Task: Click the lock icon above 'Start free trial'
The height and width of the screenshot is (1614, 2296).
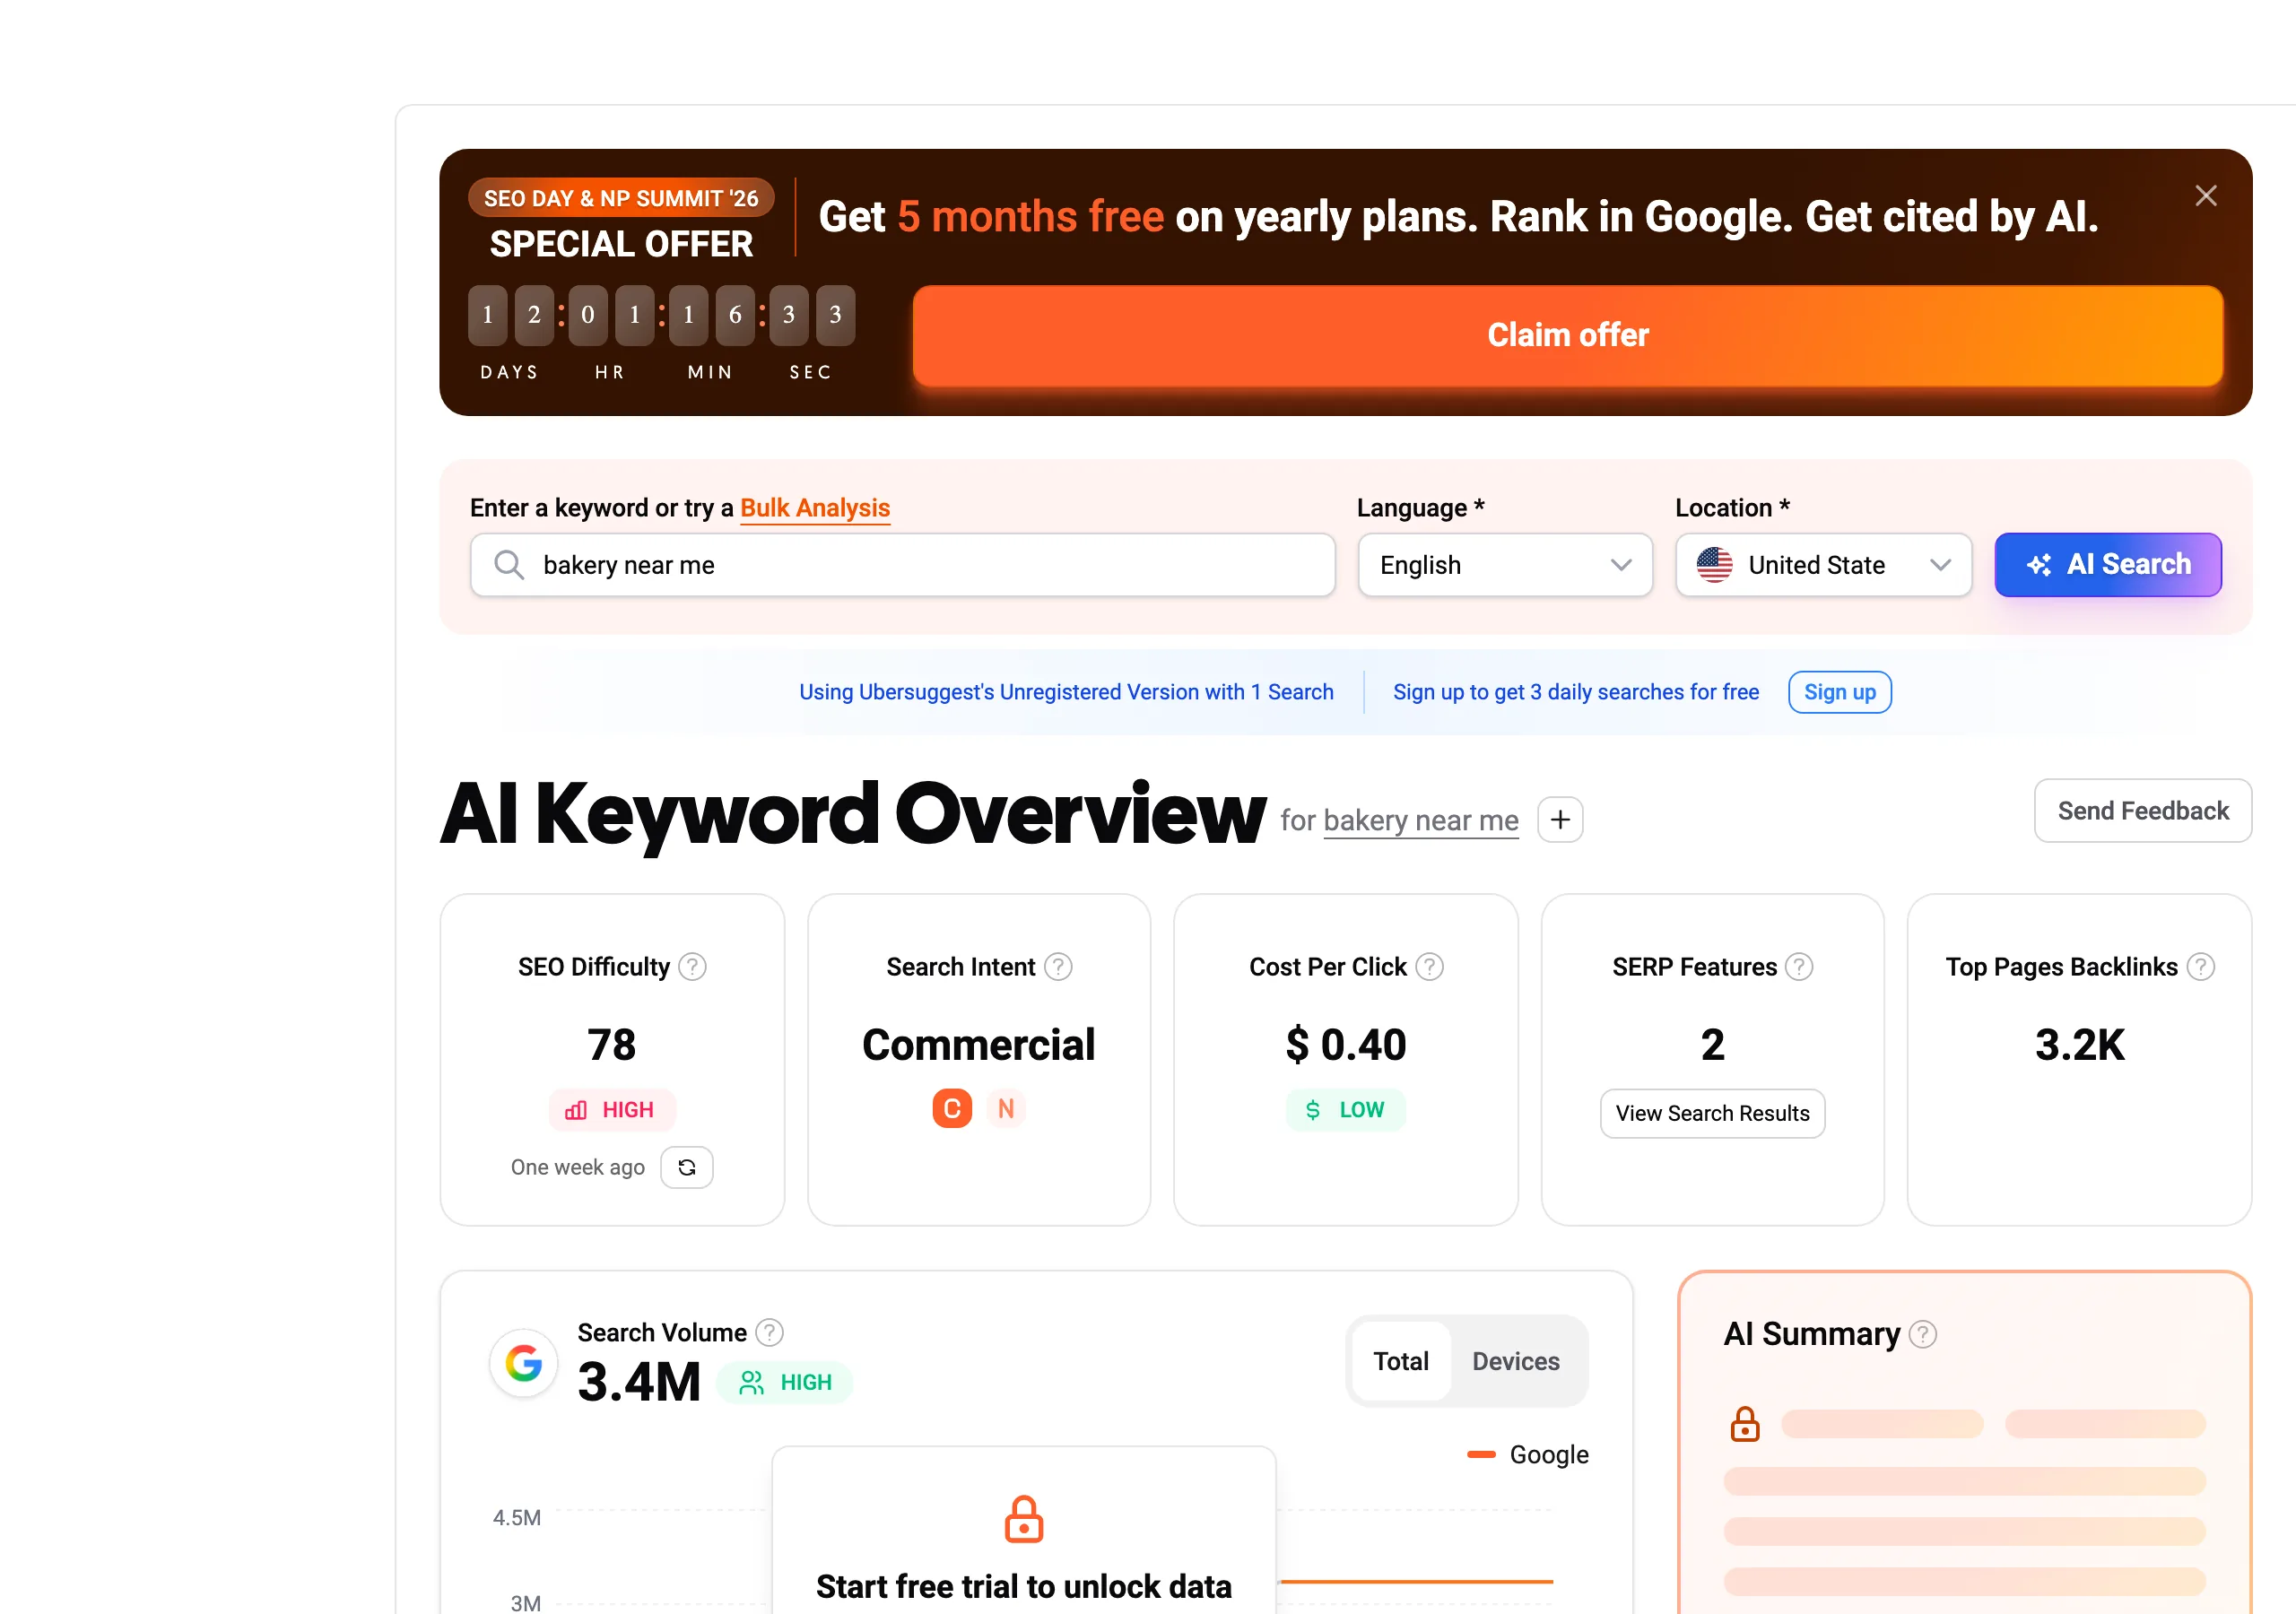Action: click(1023, 1519)
